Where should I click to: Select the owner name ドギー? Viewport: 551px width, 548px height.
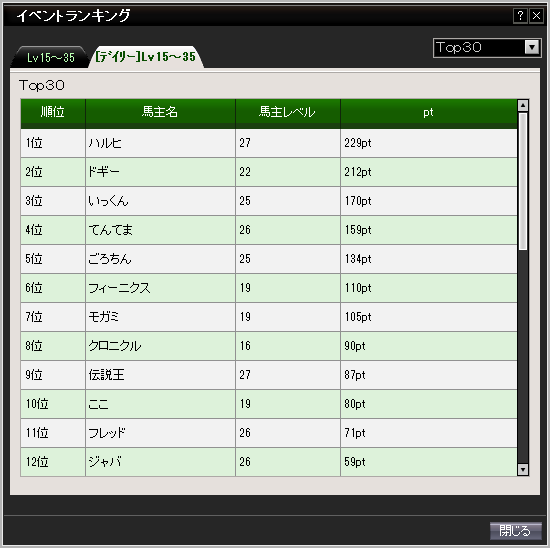(104, 172)
